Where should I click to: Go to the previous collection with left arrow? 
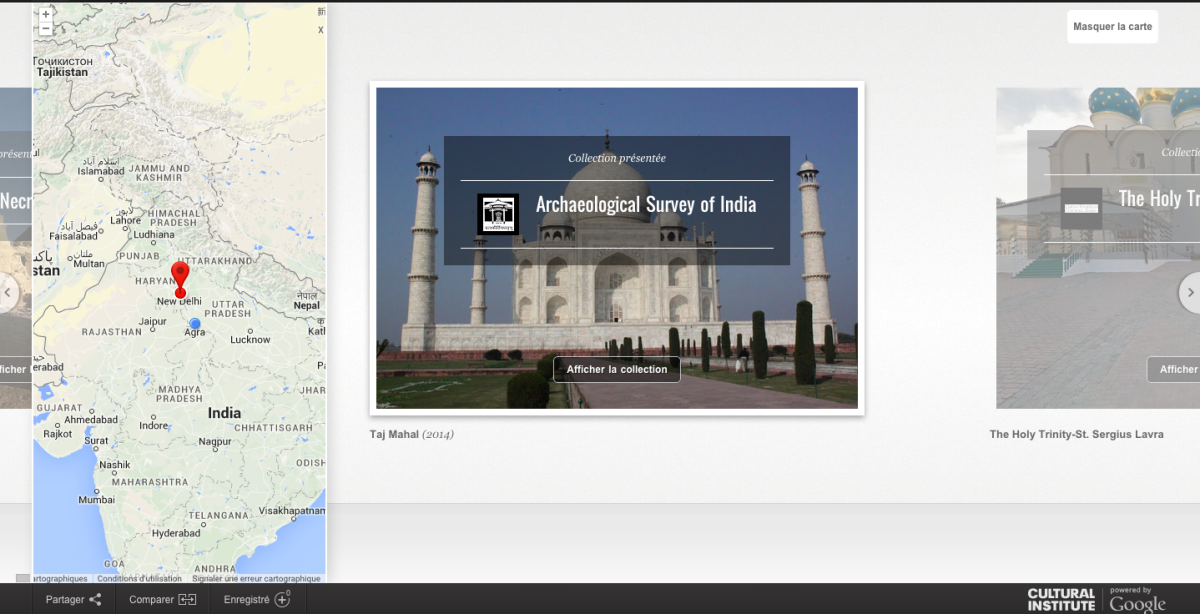point(8,293)
